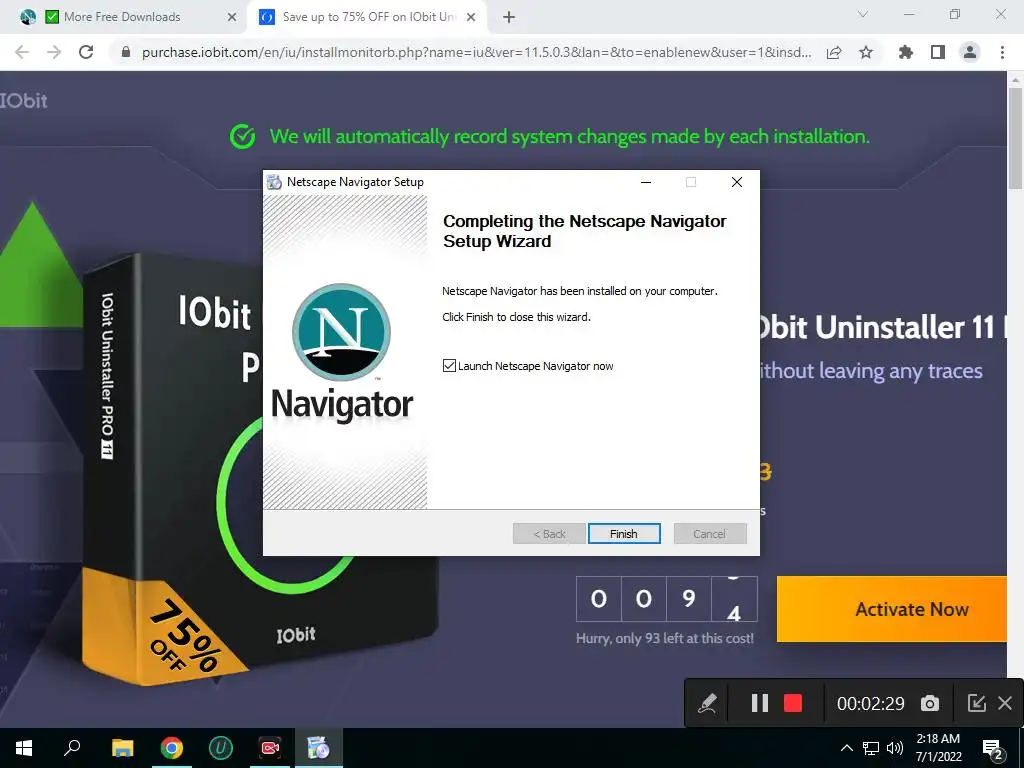Toggle Chrome side panel icon
This screenshot has height=768, width=1024.
(x=938, y=52)
